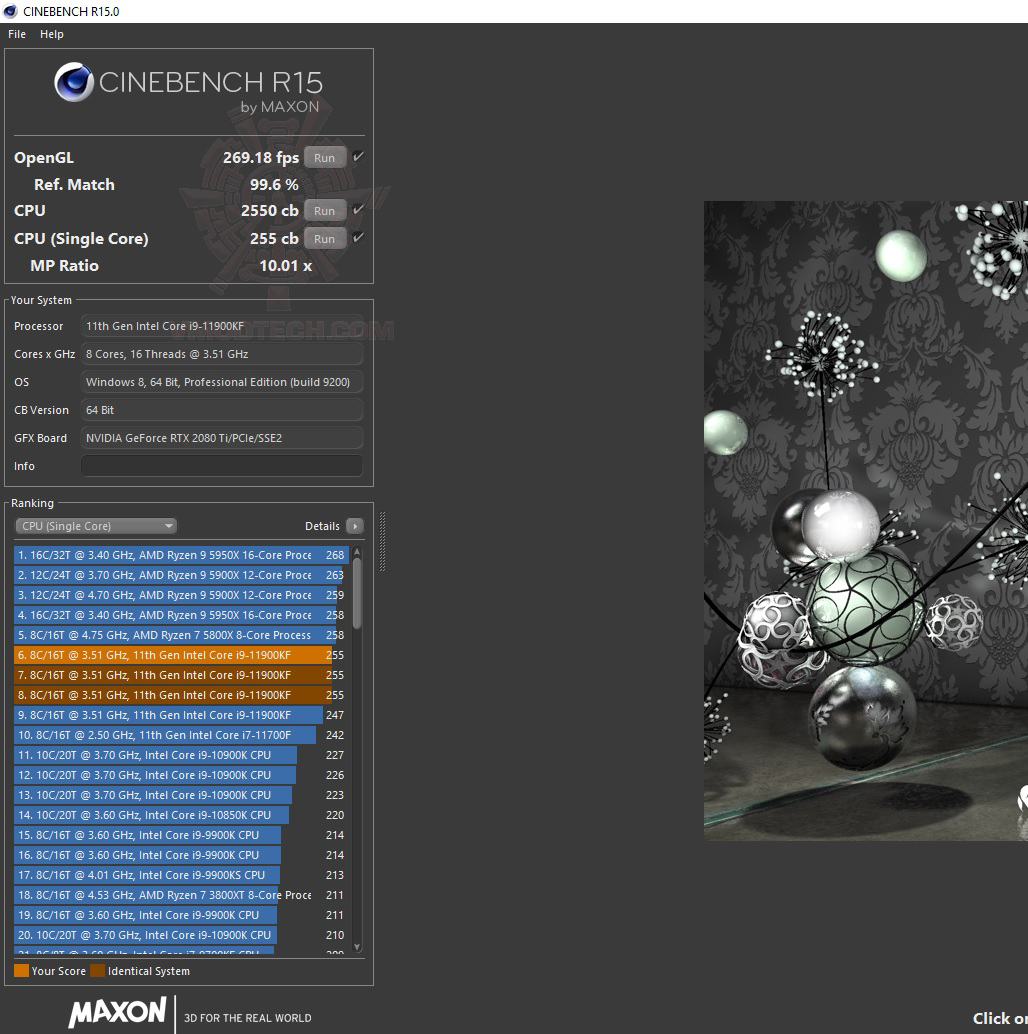Click the OpenGL 269.18 fps score
This screenshot has width=1028, height=1034.
[x=260, y=158]
